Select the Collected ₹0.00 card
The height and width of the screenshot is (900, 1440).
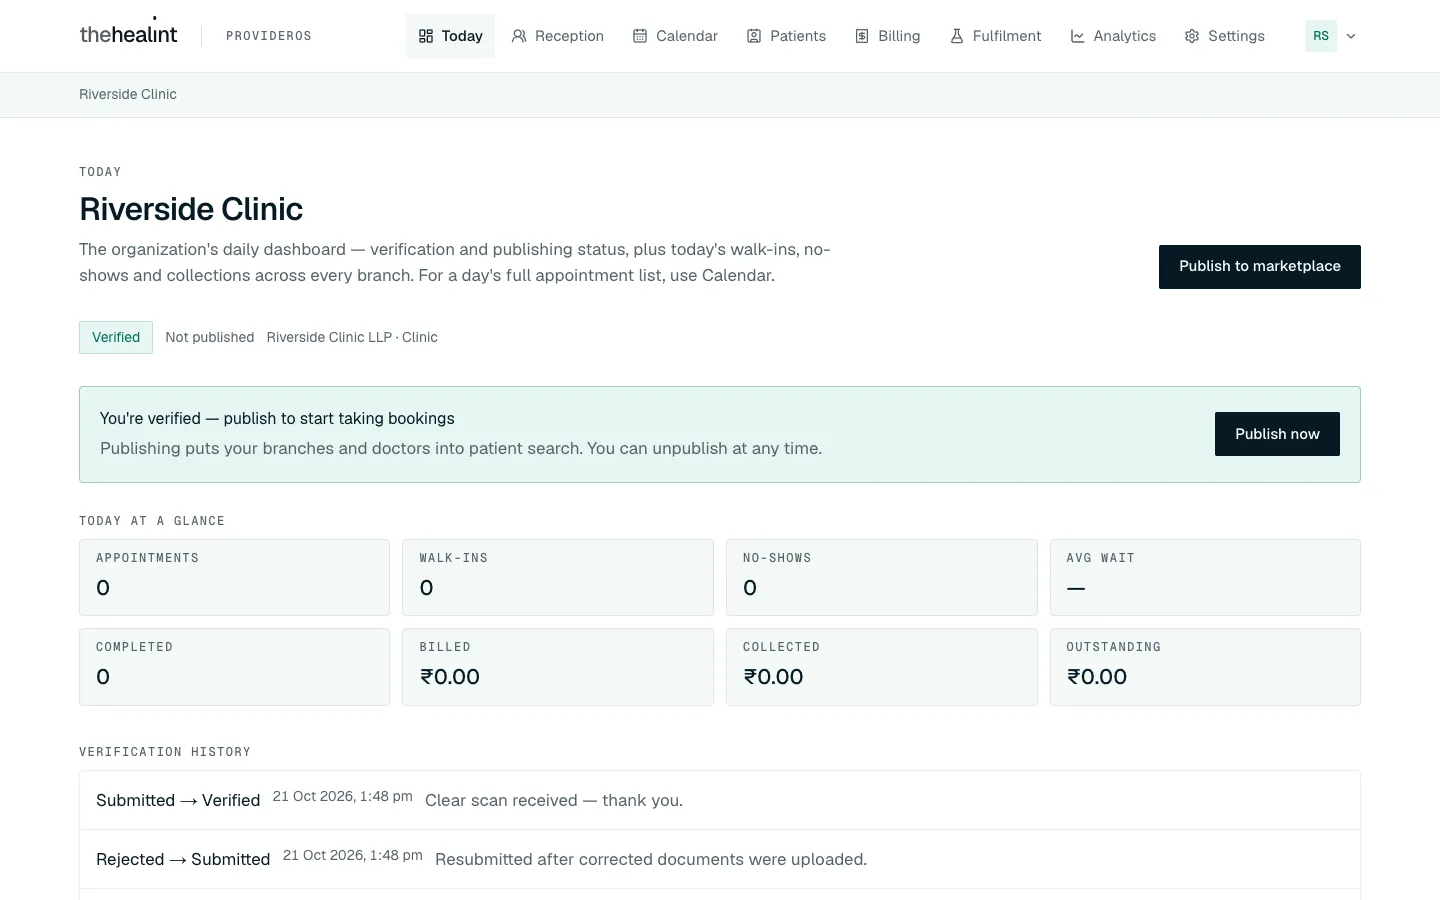[x=882, y=667]
